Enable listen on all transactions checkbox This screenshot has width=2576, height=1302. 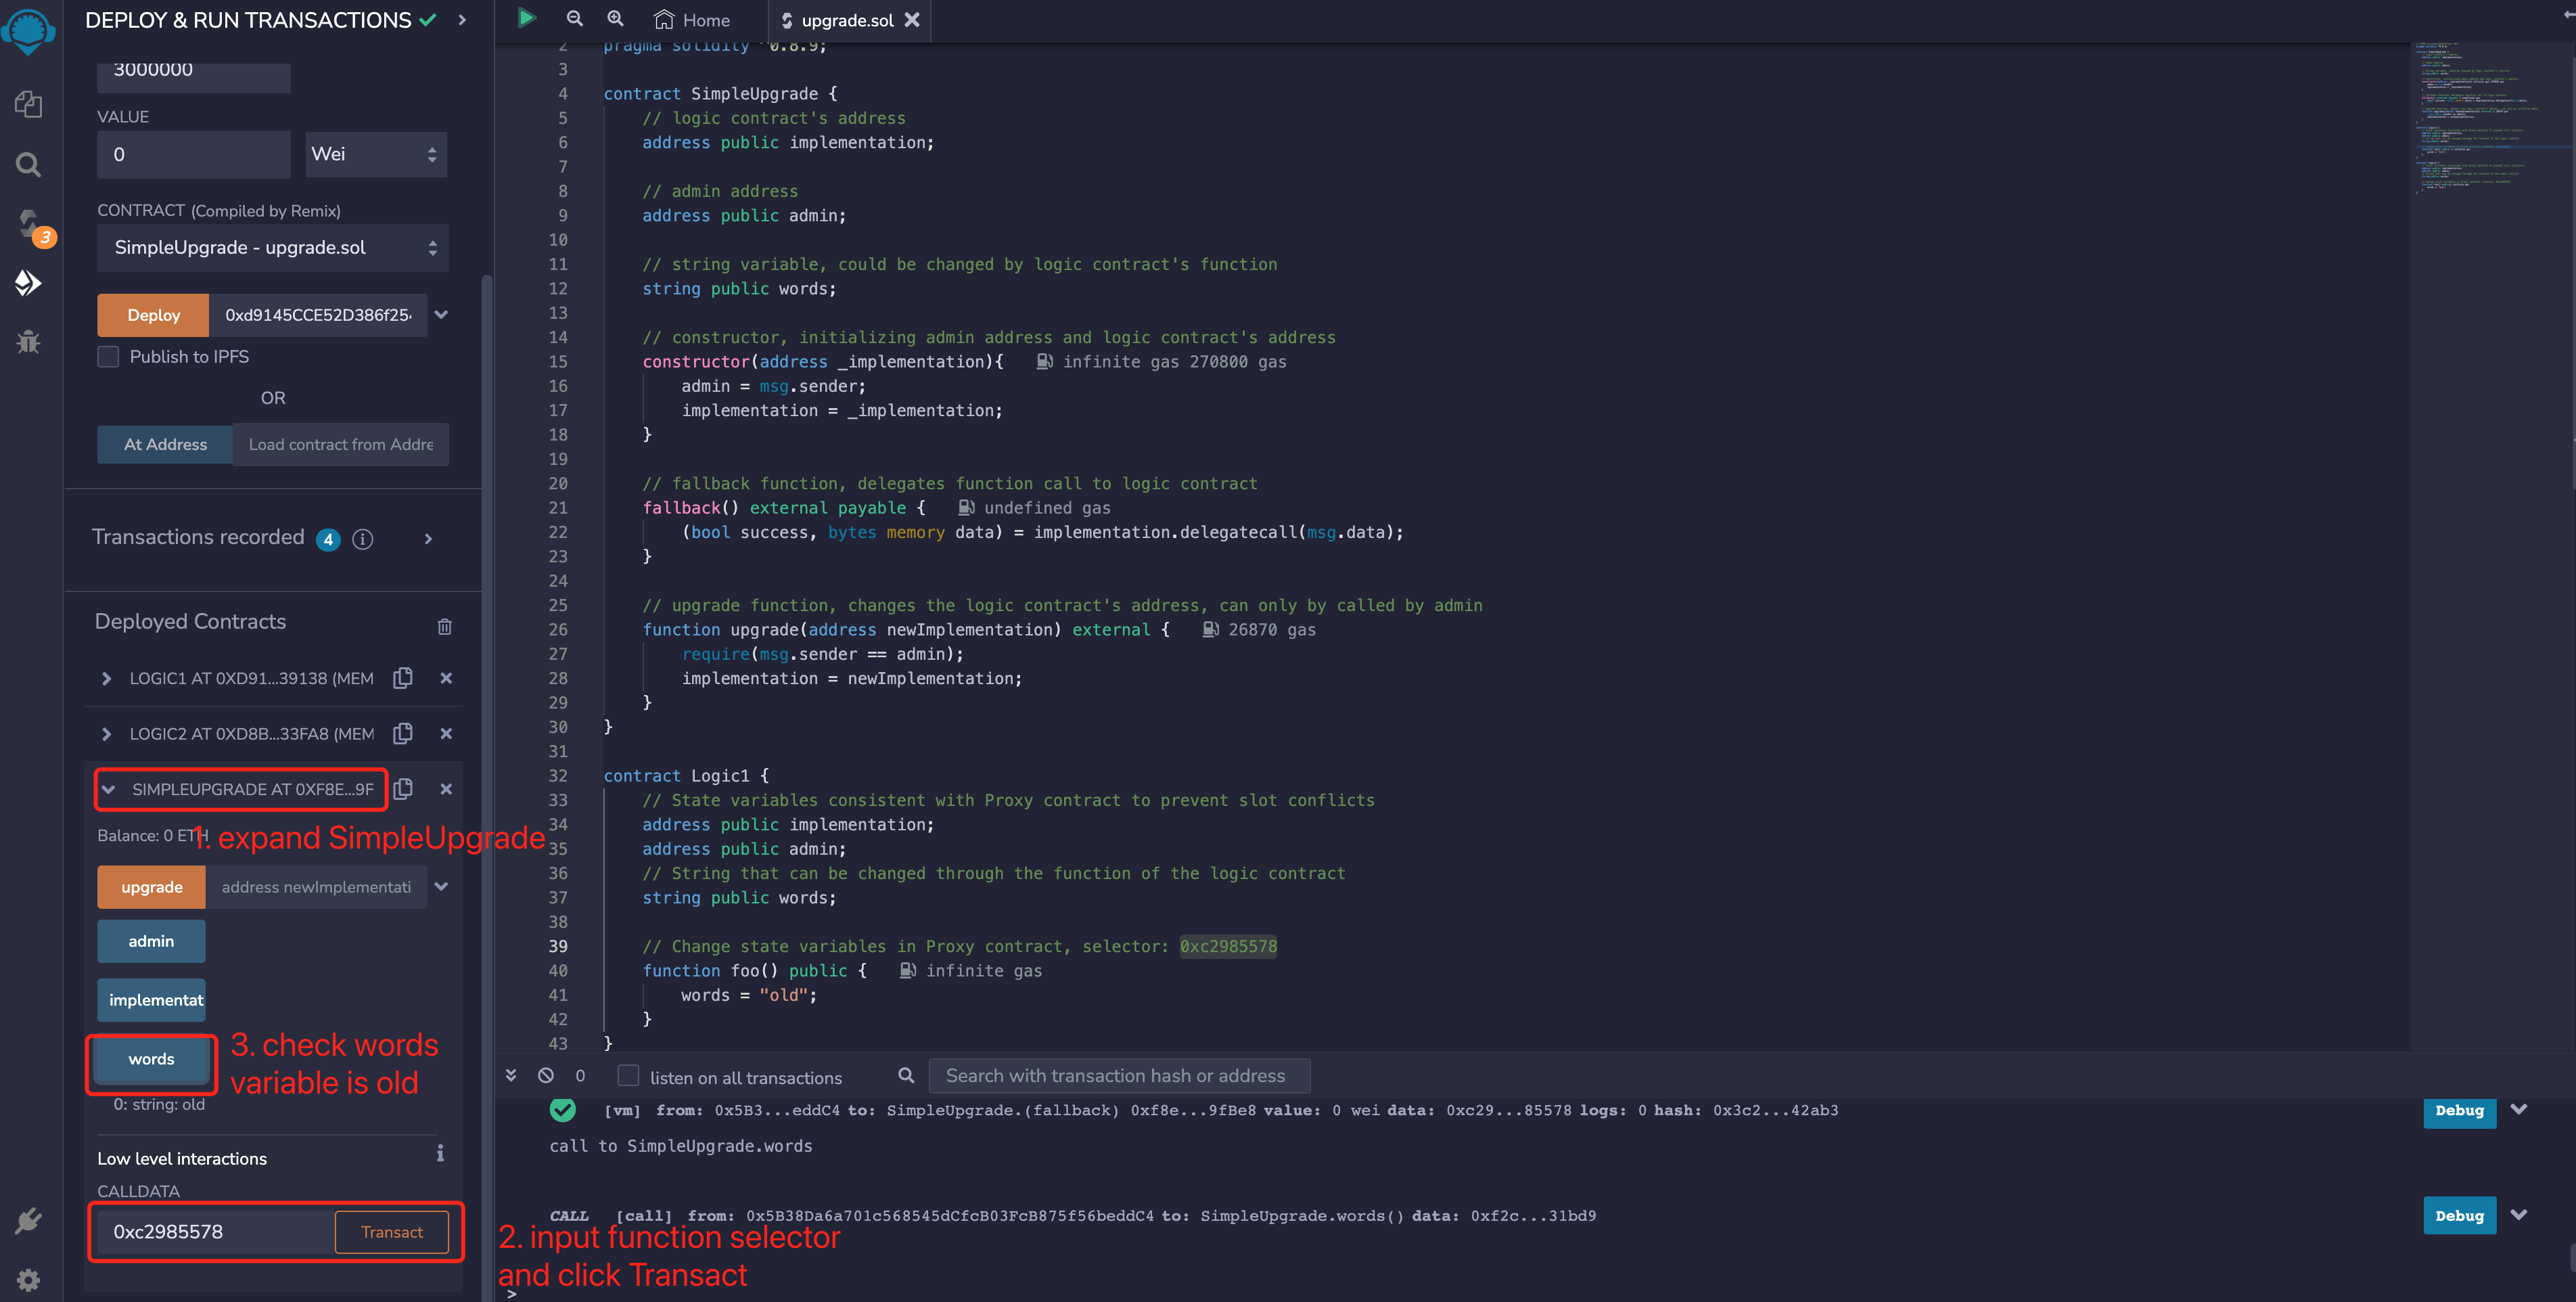click(x=628, y=1075)
